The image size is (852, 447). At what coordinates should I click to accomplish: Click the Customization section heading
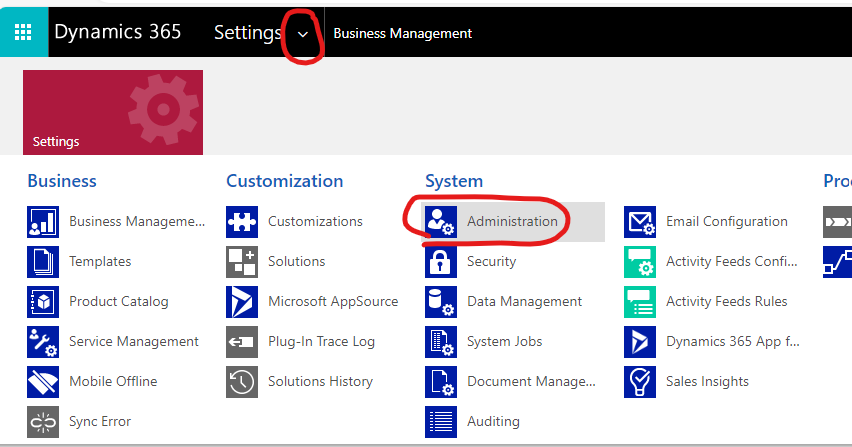(285, 181)
